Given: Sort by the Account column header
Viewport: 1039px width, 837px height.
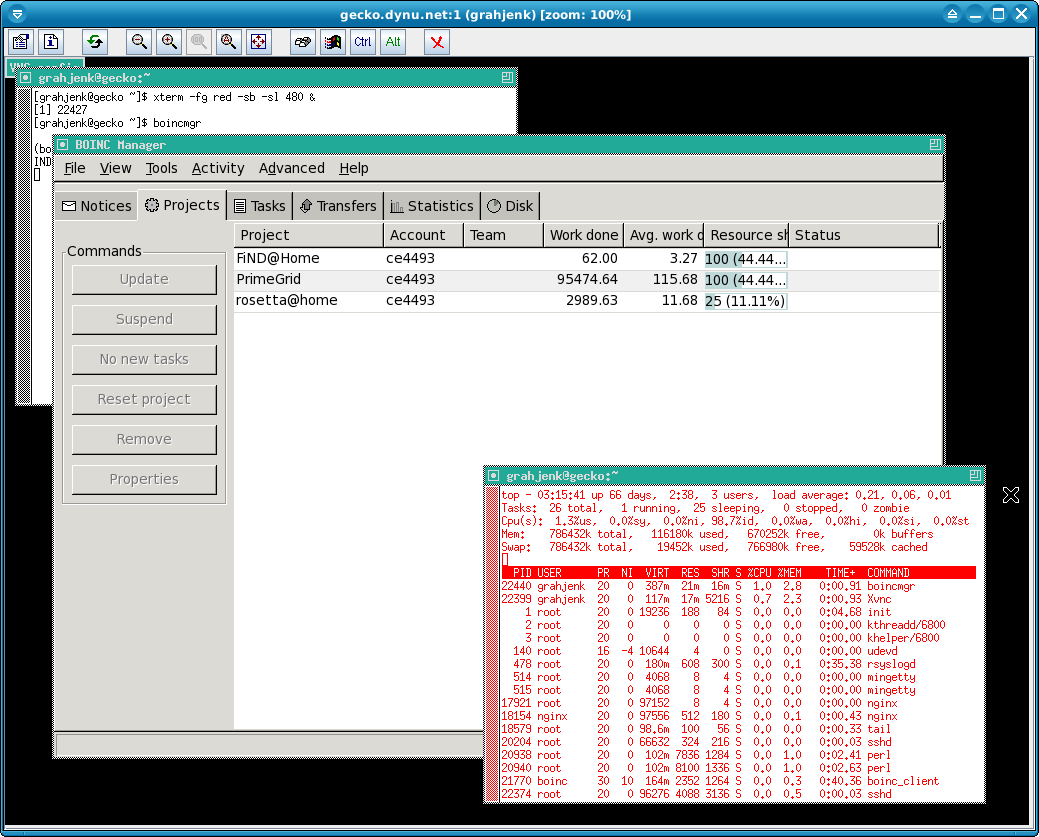Looking at the screenshot, I should click(423, 235).
